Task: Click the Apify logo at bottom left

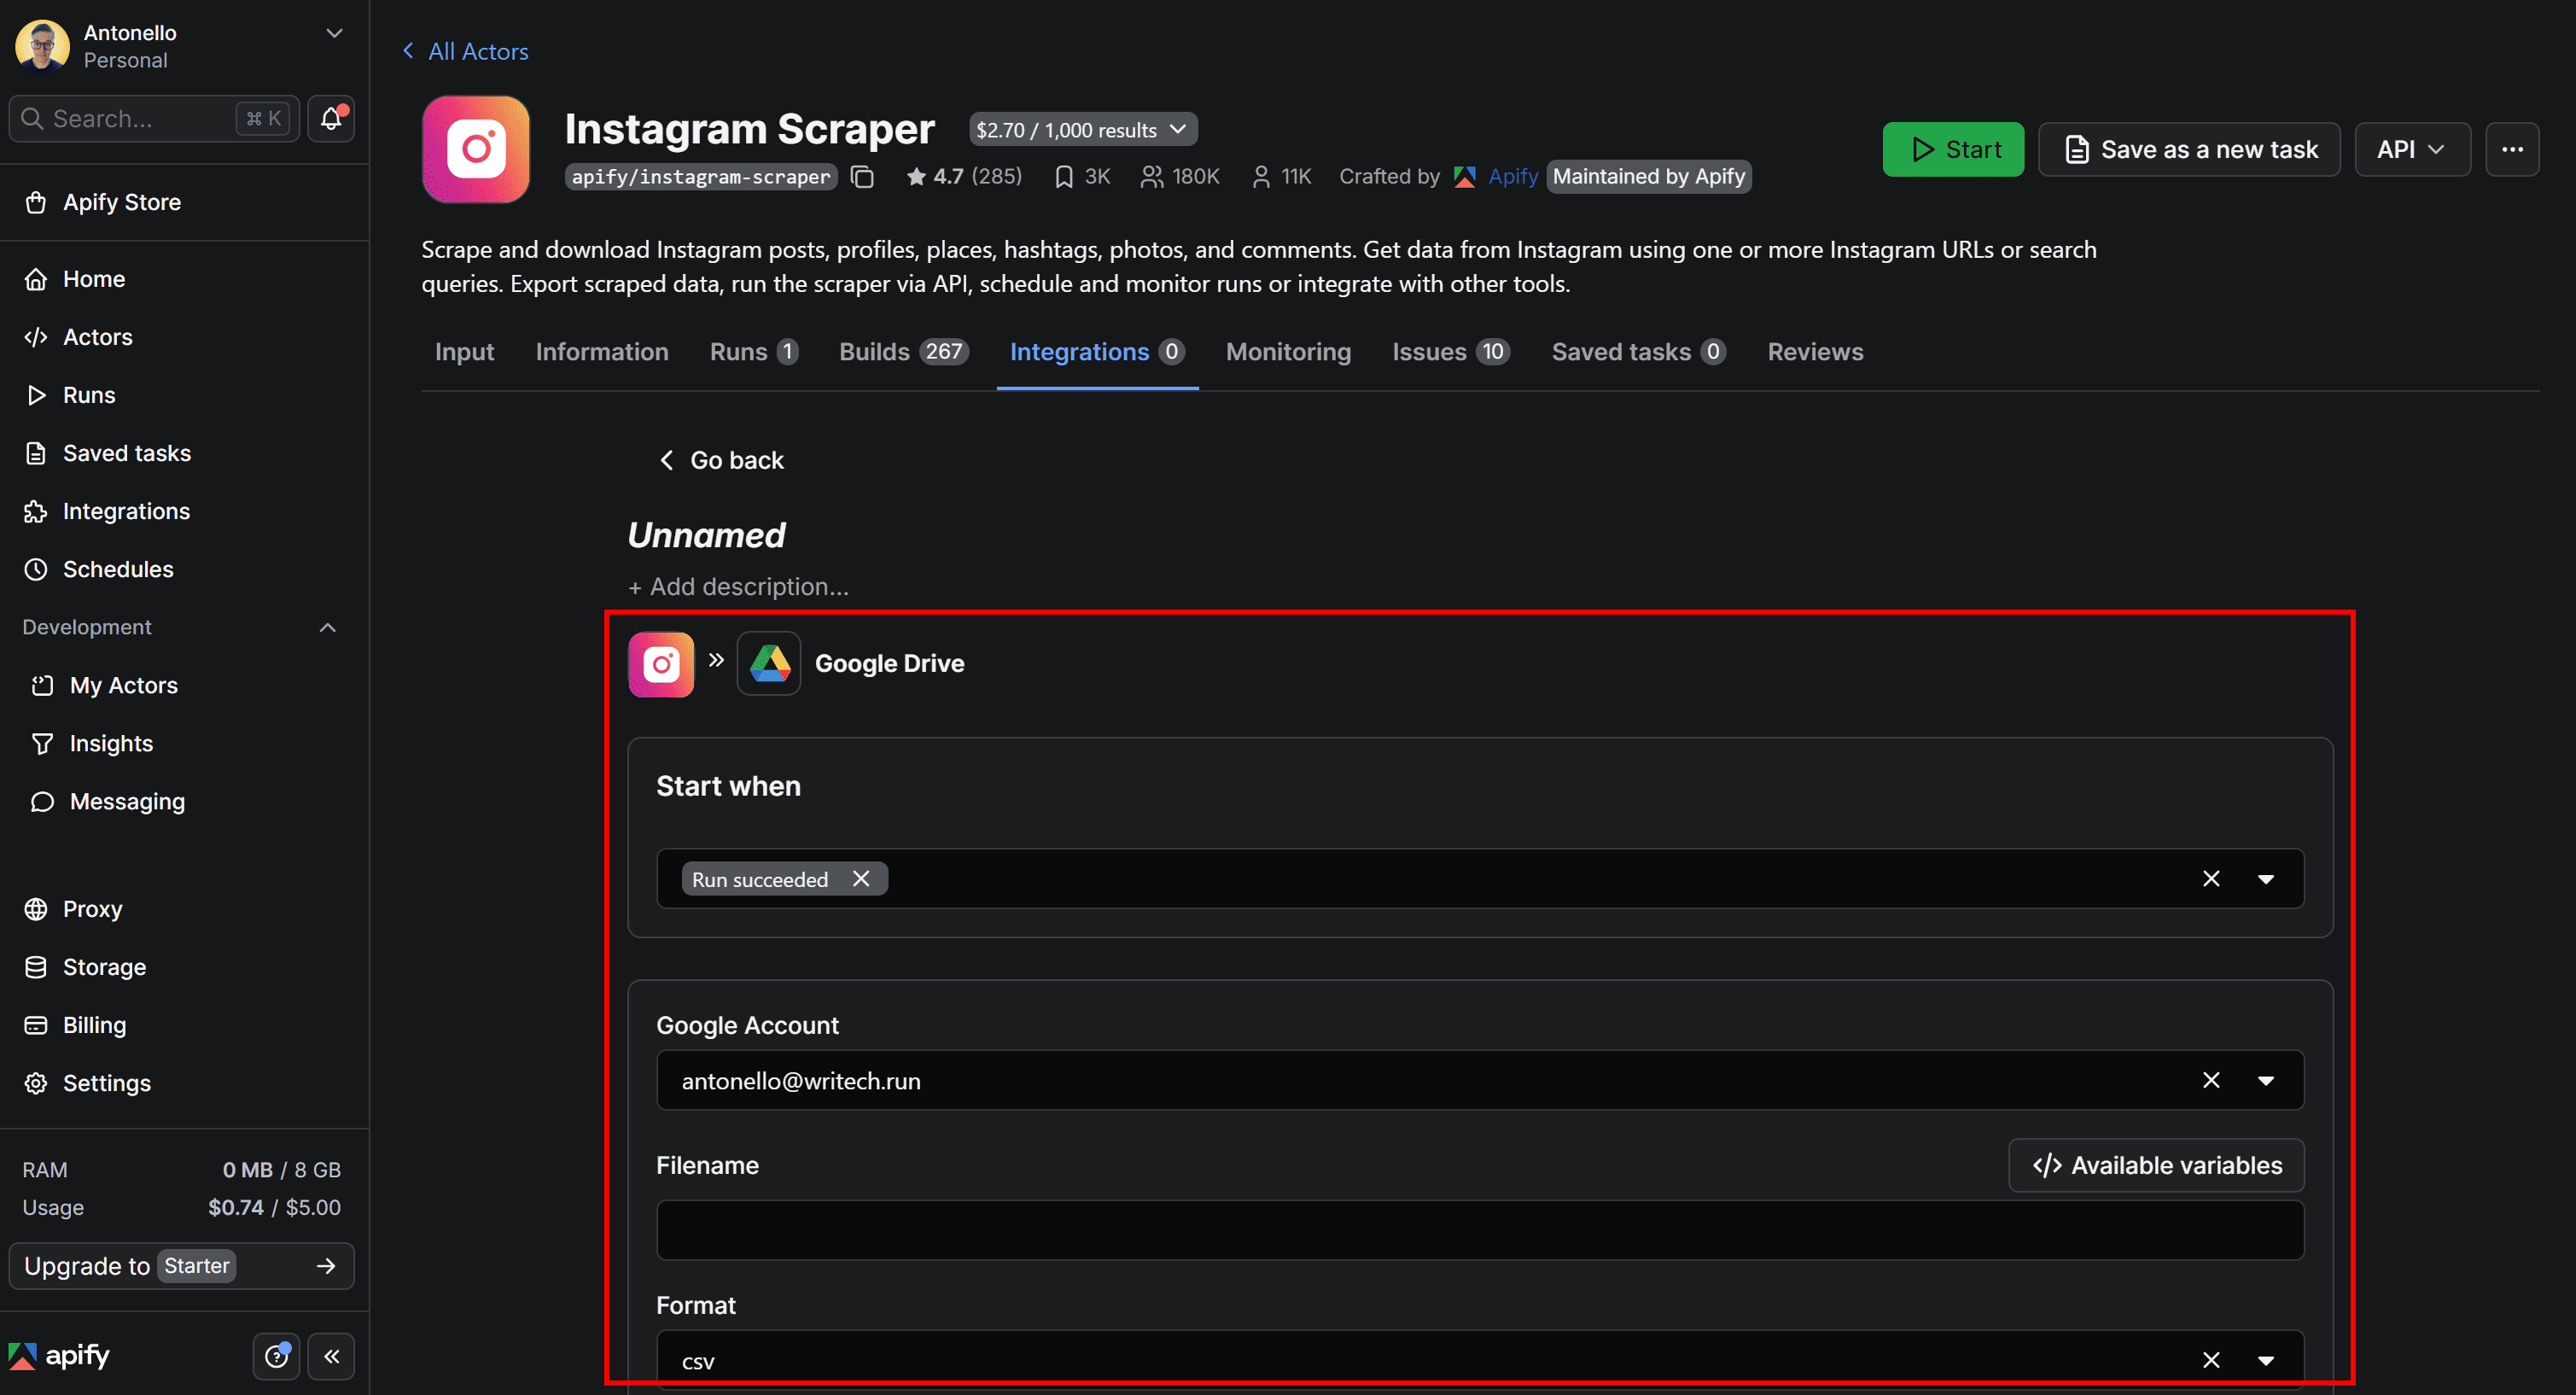Action: [60, 1355]
